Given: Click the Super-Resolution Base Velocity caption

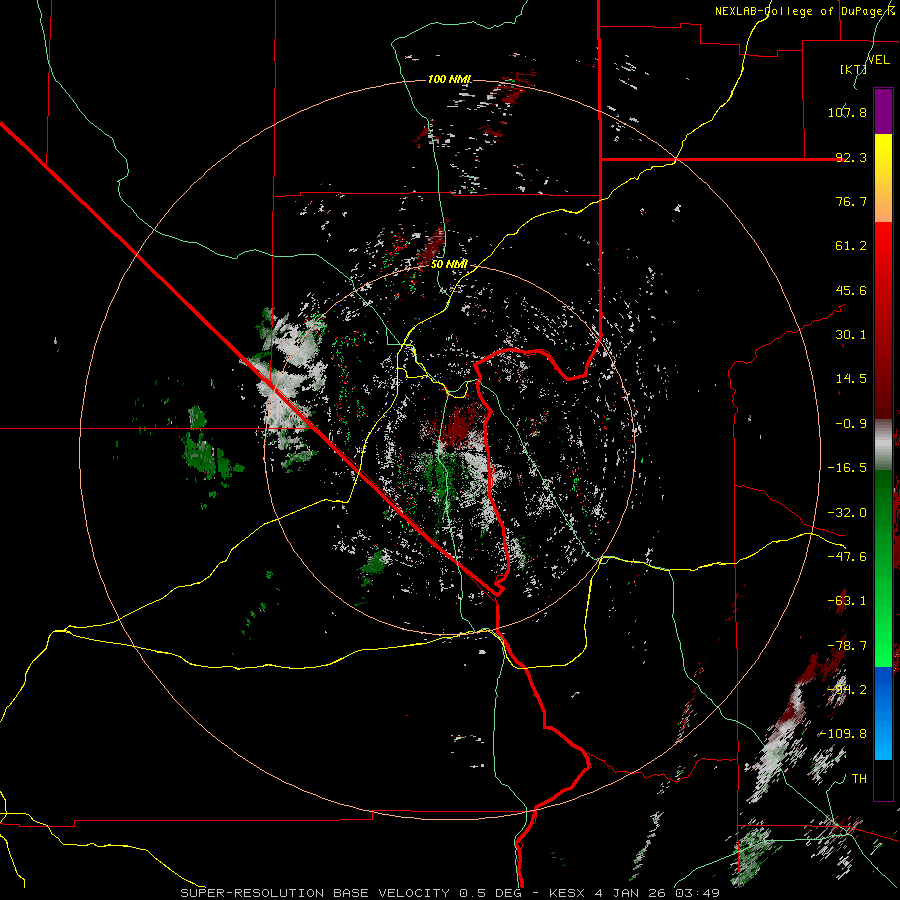Looking at the screenshot, I should (x=449, y=893).
